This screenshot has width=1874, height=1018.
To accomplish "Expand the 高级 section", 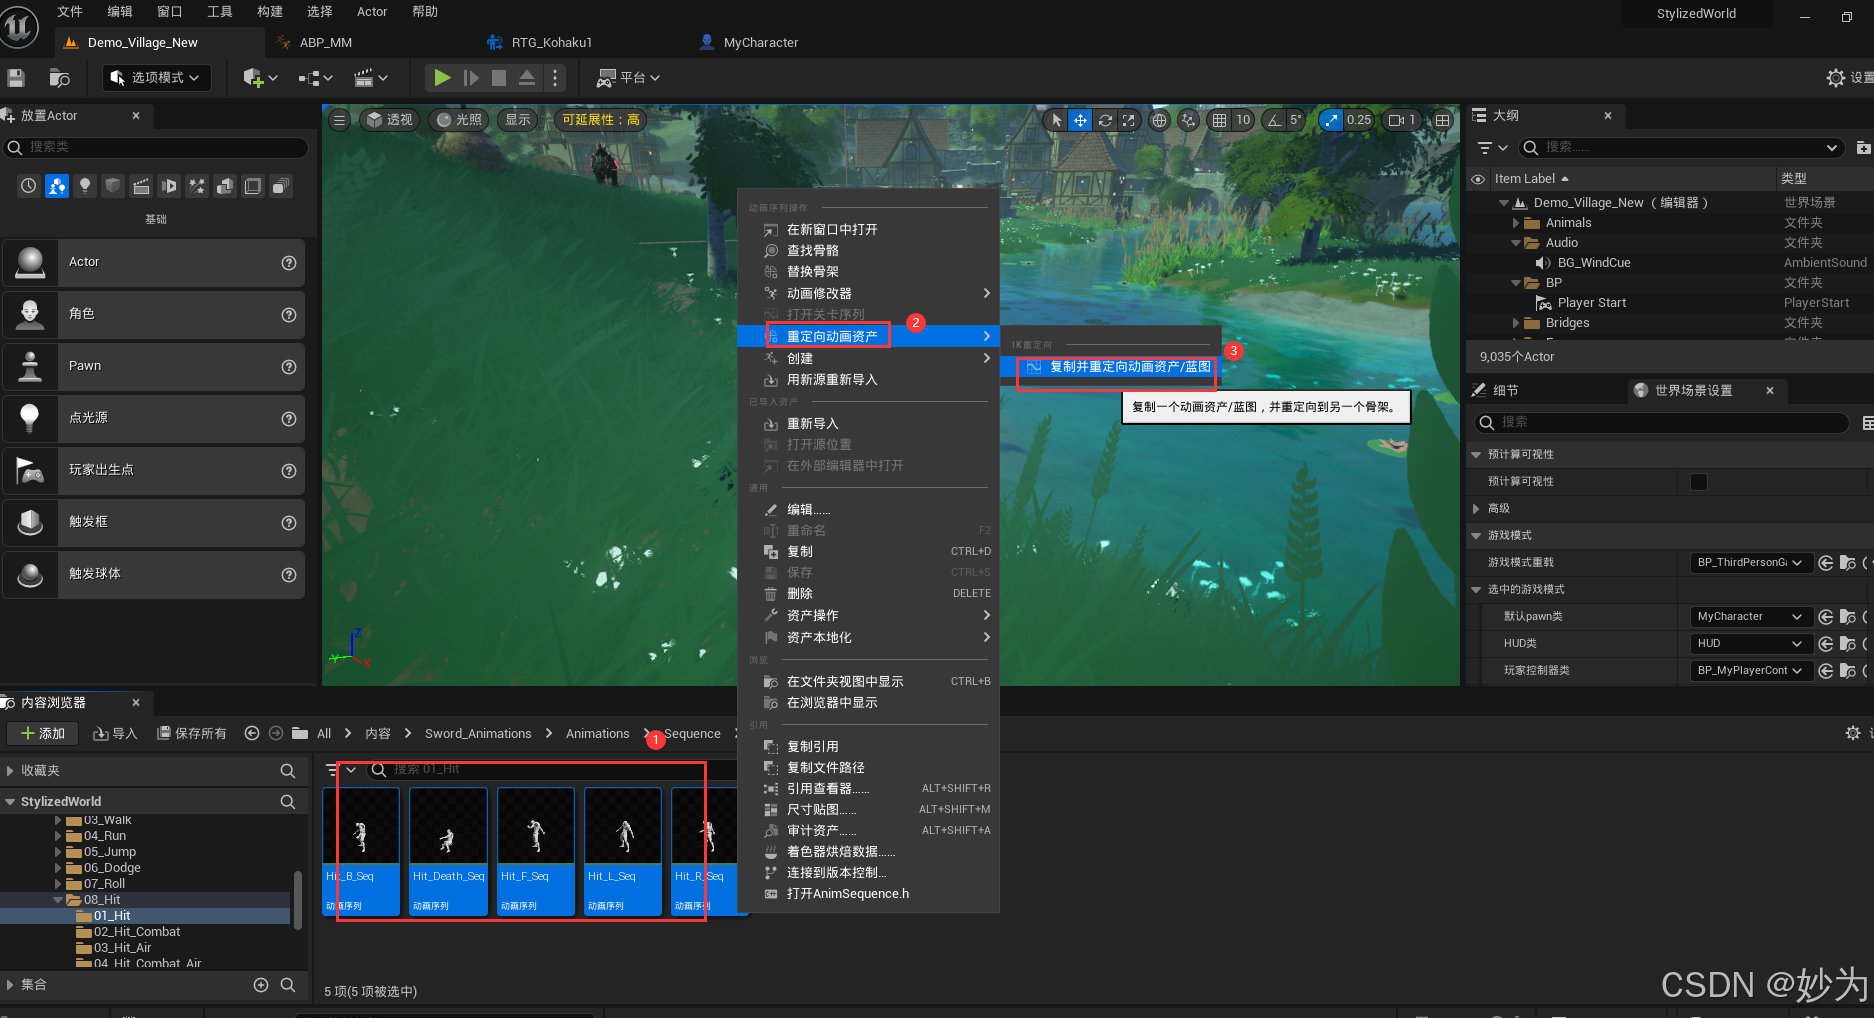I will [1476, 509].
